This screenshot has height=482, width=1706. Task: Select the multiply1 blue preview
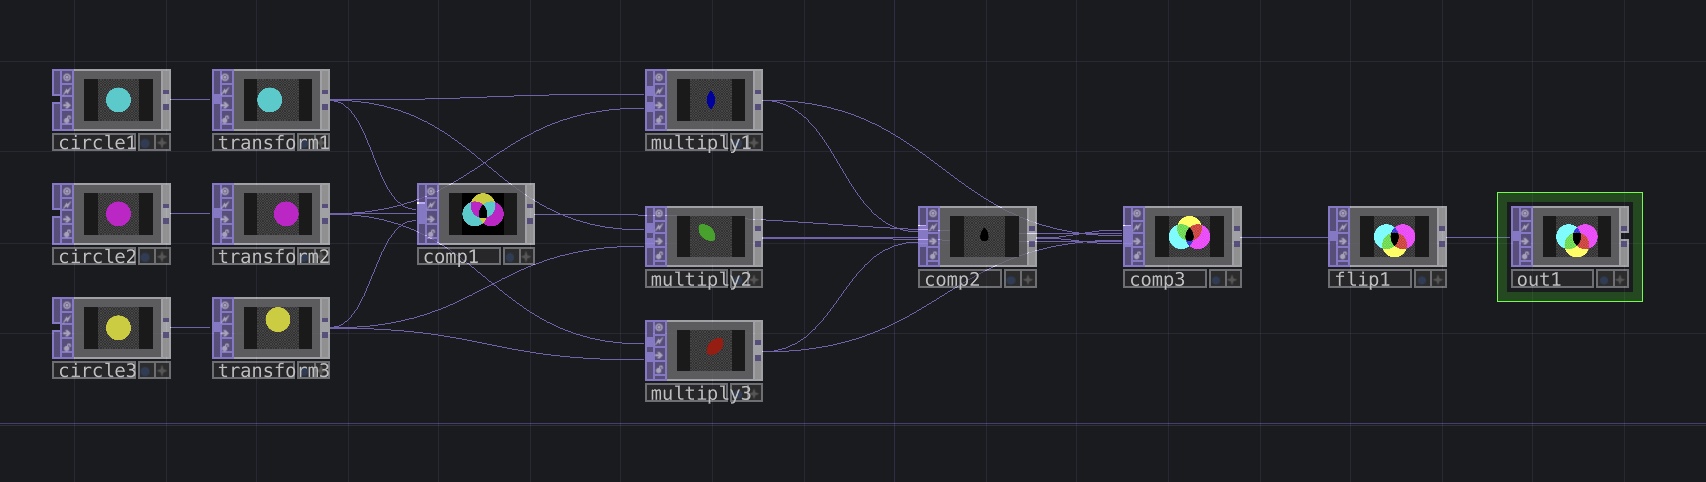point(711,100)
